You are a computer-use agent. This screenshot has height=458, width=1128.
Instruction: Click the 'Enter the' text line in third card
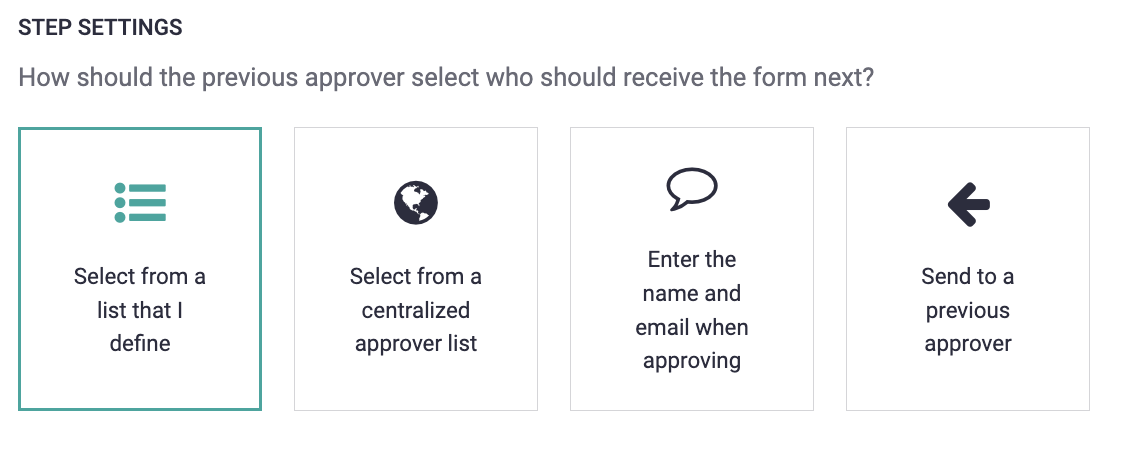(x=691, y=259)
